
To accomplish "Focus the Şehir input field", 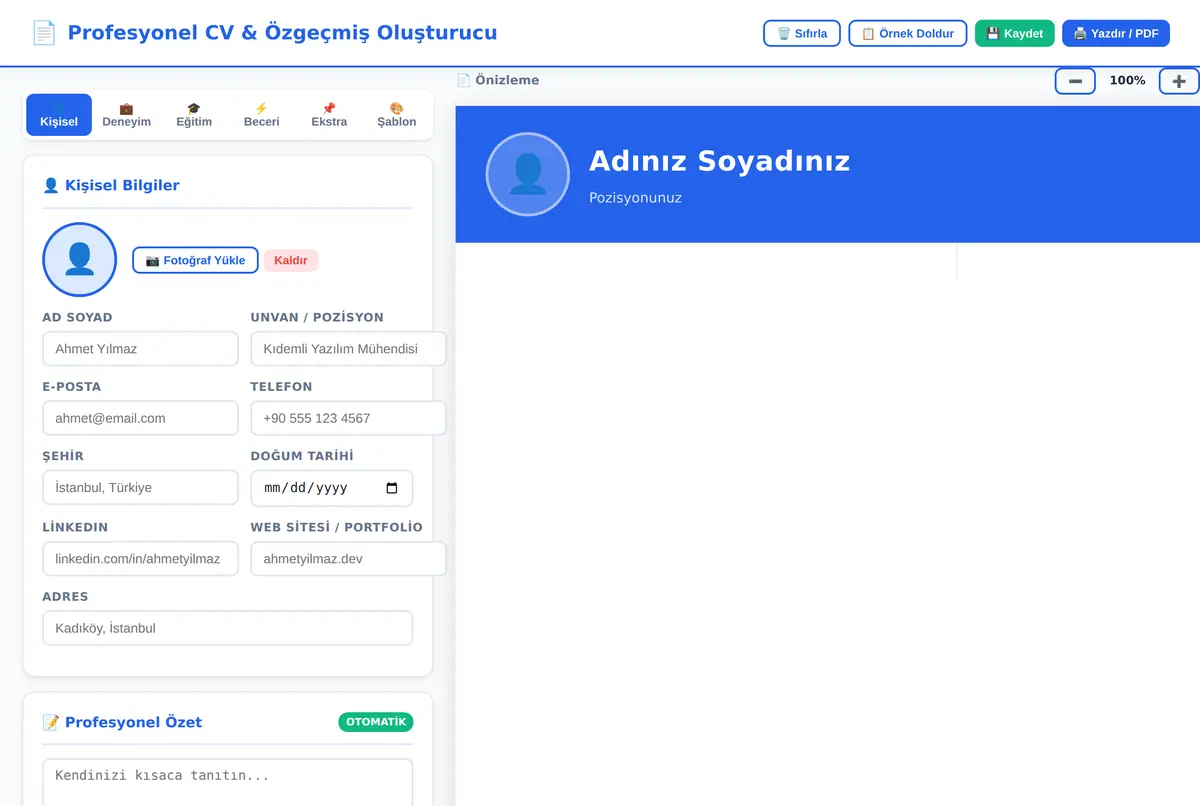I will 140,488.
